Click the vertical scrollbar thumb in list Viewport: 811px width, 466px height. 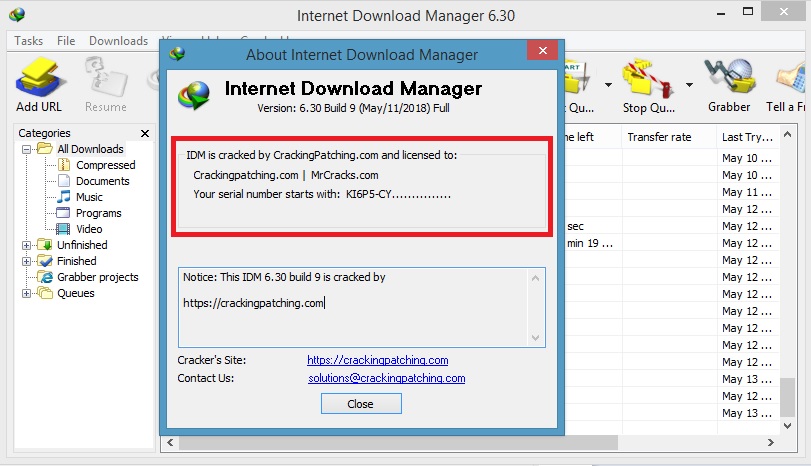click(787, 397)
